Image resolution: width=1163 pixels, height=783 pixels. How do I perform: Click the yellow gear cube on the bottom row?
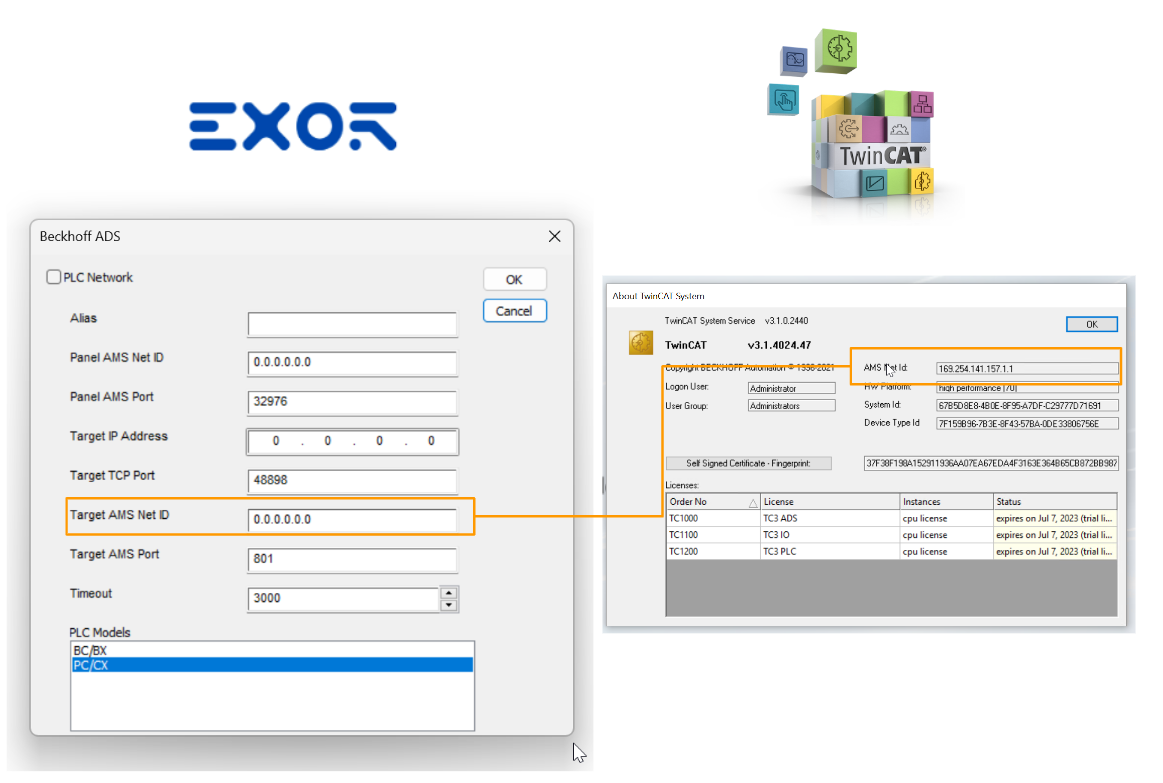[x=921, y=182]
